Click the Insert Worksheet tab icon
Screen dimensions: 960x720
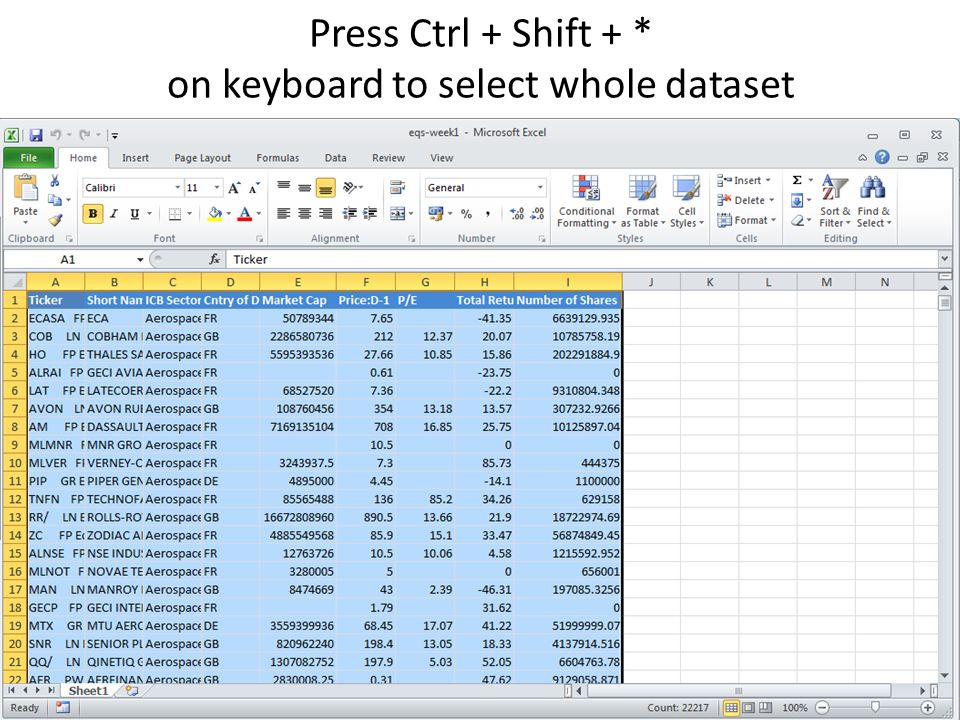click(132, 691)
